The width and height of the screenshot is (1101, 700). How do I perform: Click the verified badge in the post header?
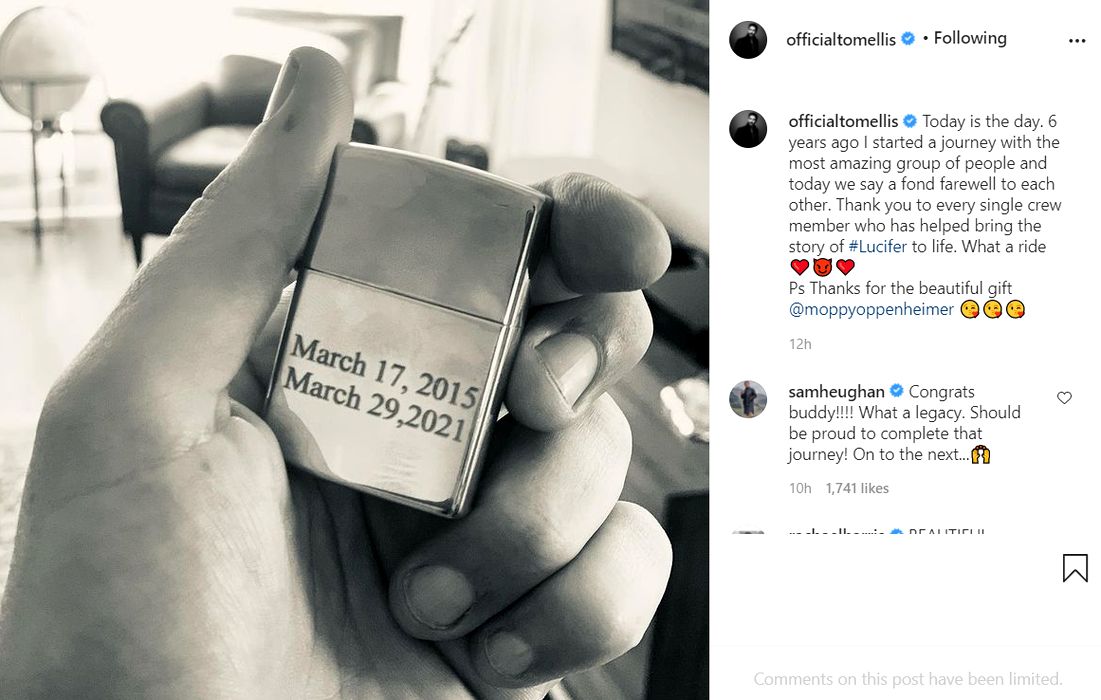[907, 39]
